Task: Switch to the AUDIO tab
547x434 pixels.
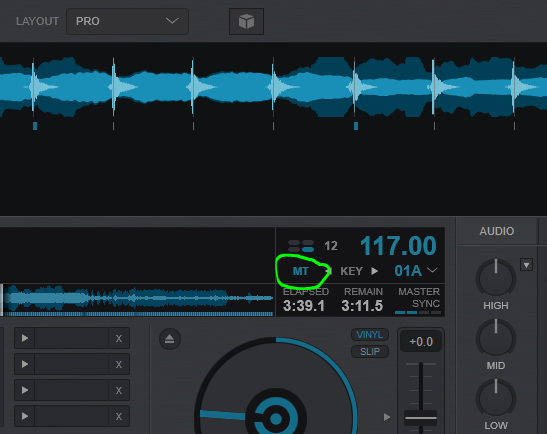Action: [x=497, y=231]
